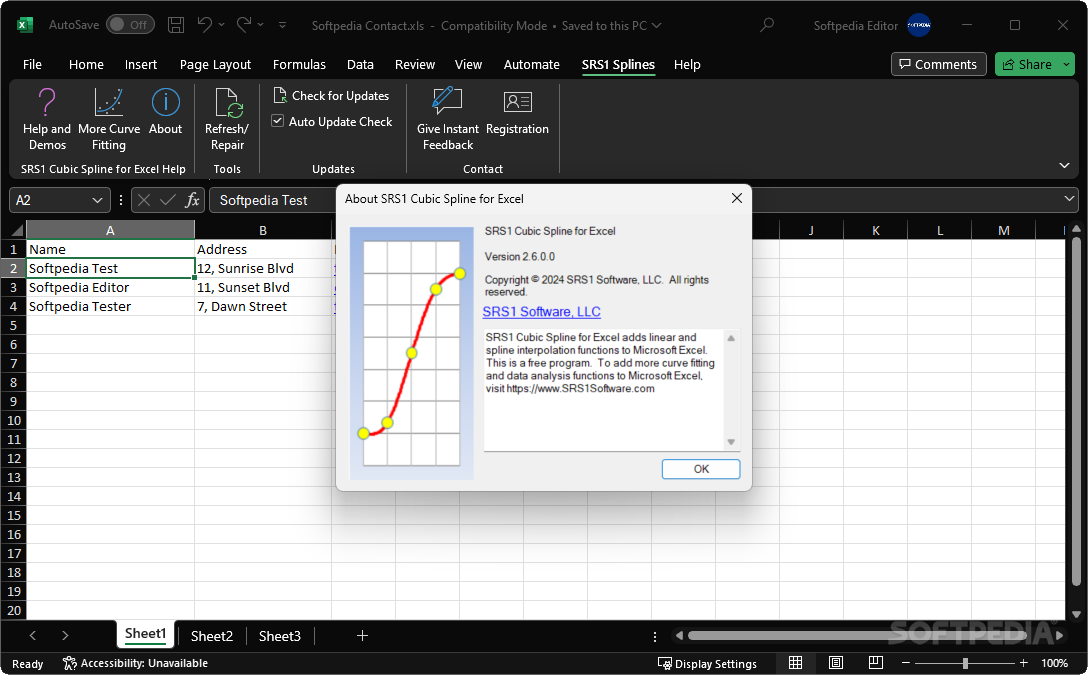Open the Redo history dropdown arrow
Image resolution: width=1088 pixels, height=675 pixels.
click(261, 25)
